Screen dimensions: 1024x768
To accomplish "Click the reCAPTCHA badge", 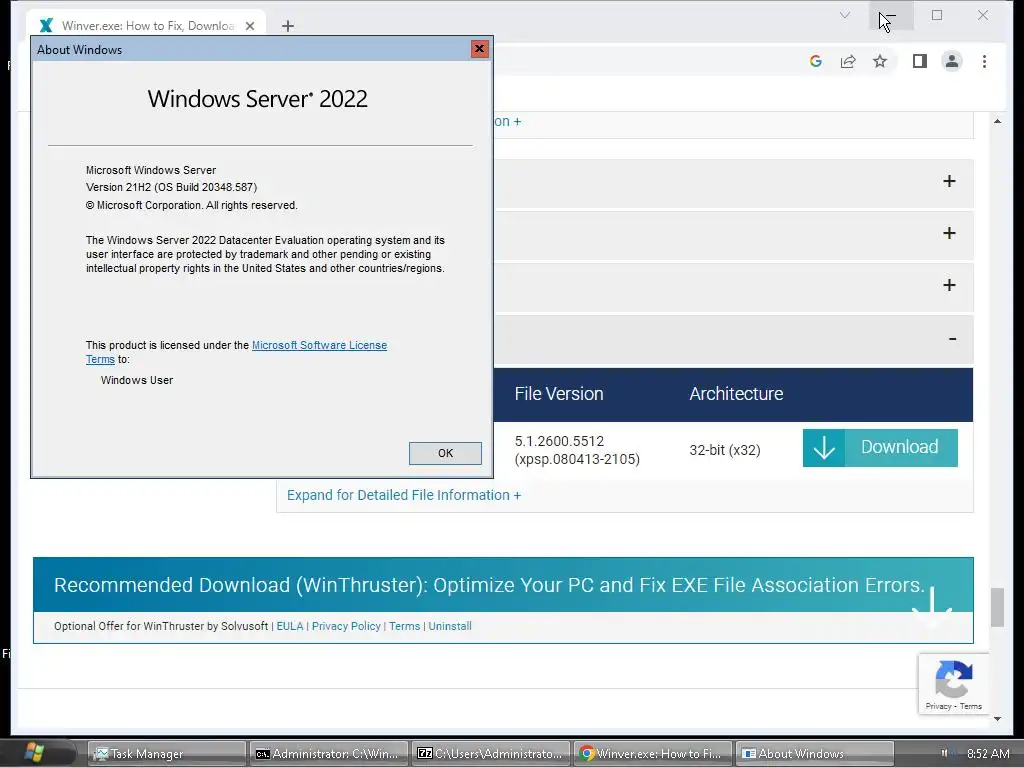I will pos(953,684).
